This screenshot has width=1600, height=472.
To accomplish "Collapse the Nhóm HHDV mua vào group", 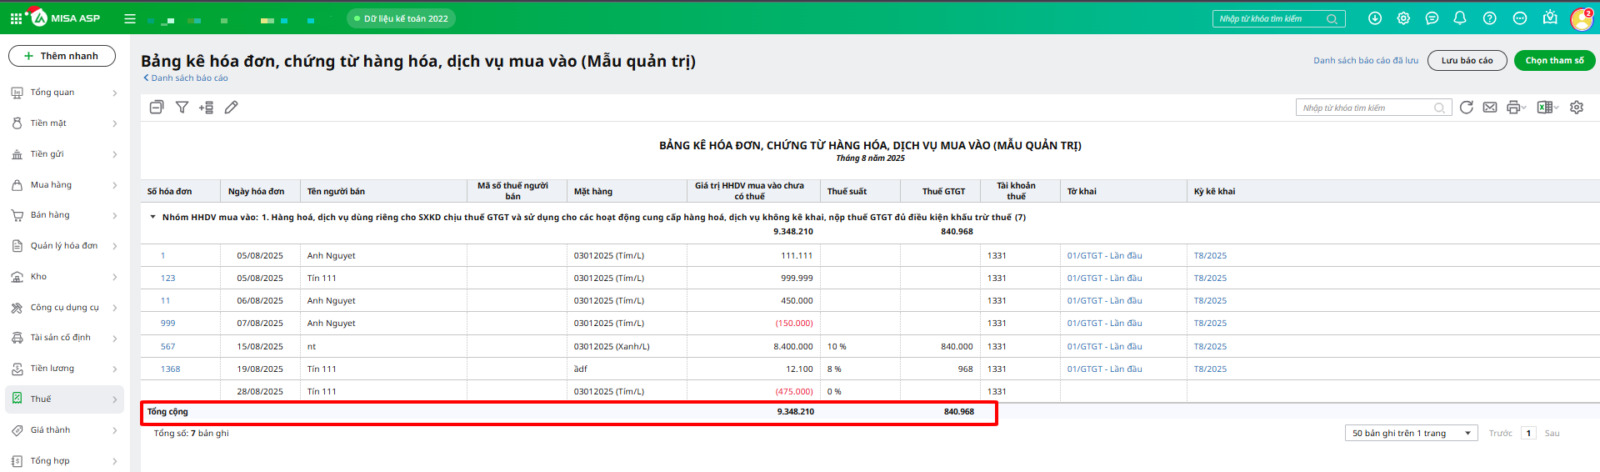I will coord(153,217).
